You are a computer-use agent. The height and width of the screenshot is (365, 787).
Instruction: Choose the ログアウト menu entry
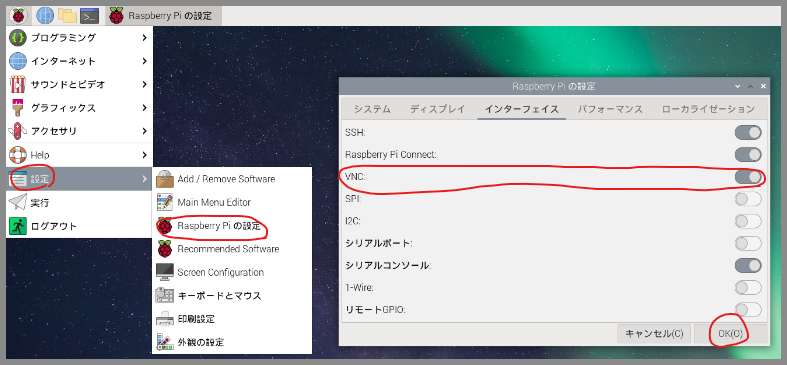[79, 226]
